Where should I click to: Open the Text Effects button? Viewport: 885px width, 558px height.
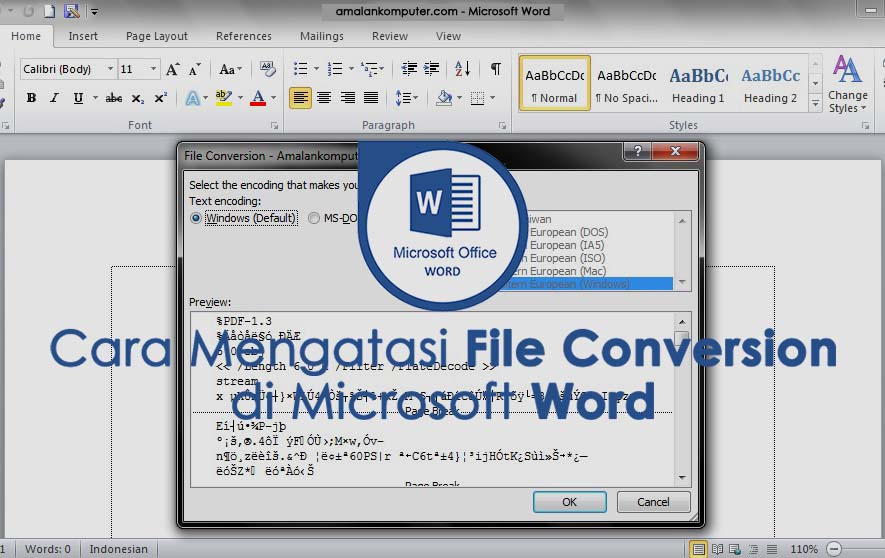coord(192,98)
